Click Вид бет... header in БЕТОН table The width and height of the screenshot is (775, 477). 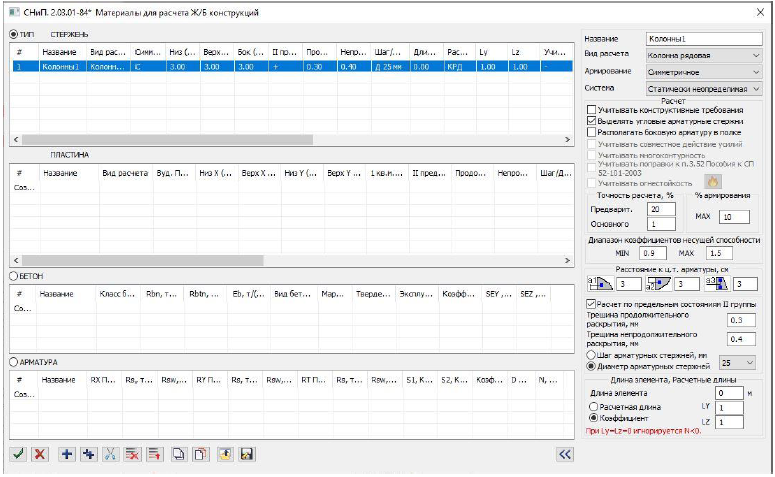pyautogui.click(x=293, y=294)
